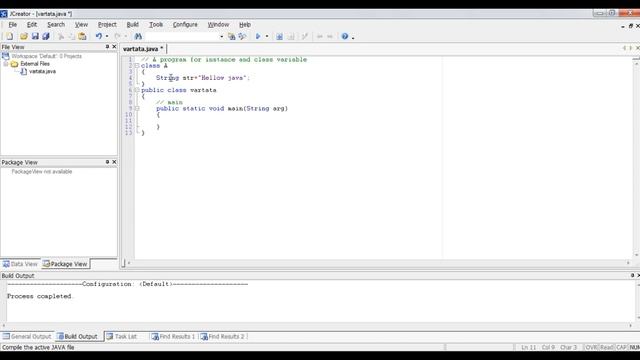
Task: Open the Configure menu
Action: 185,24
